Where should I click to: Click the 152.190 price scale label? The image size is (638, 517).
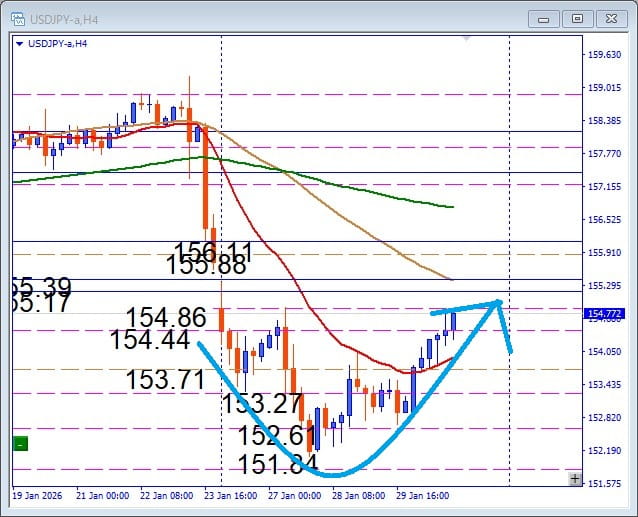tap(605, 450)
